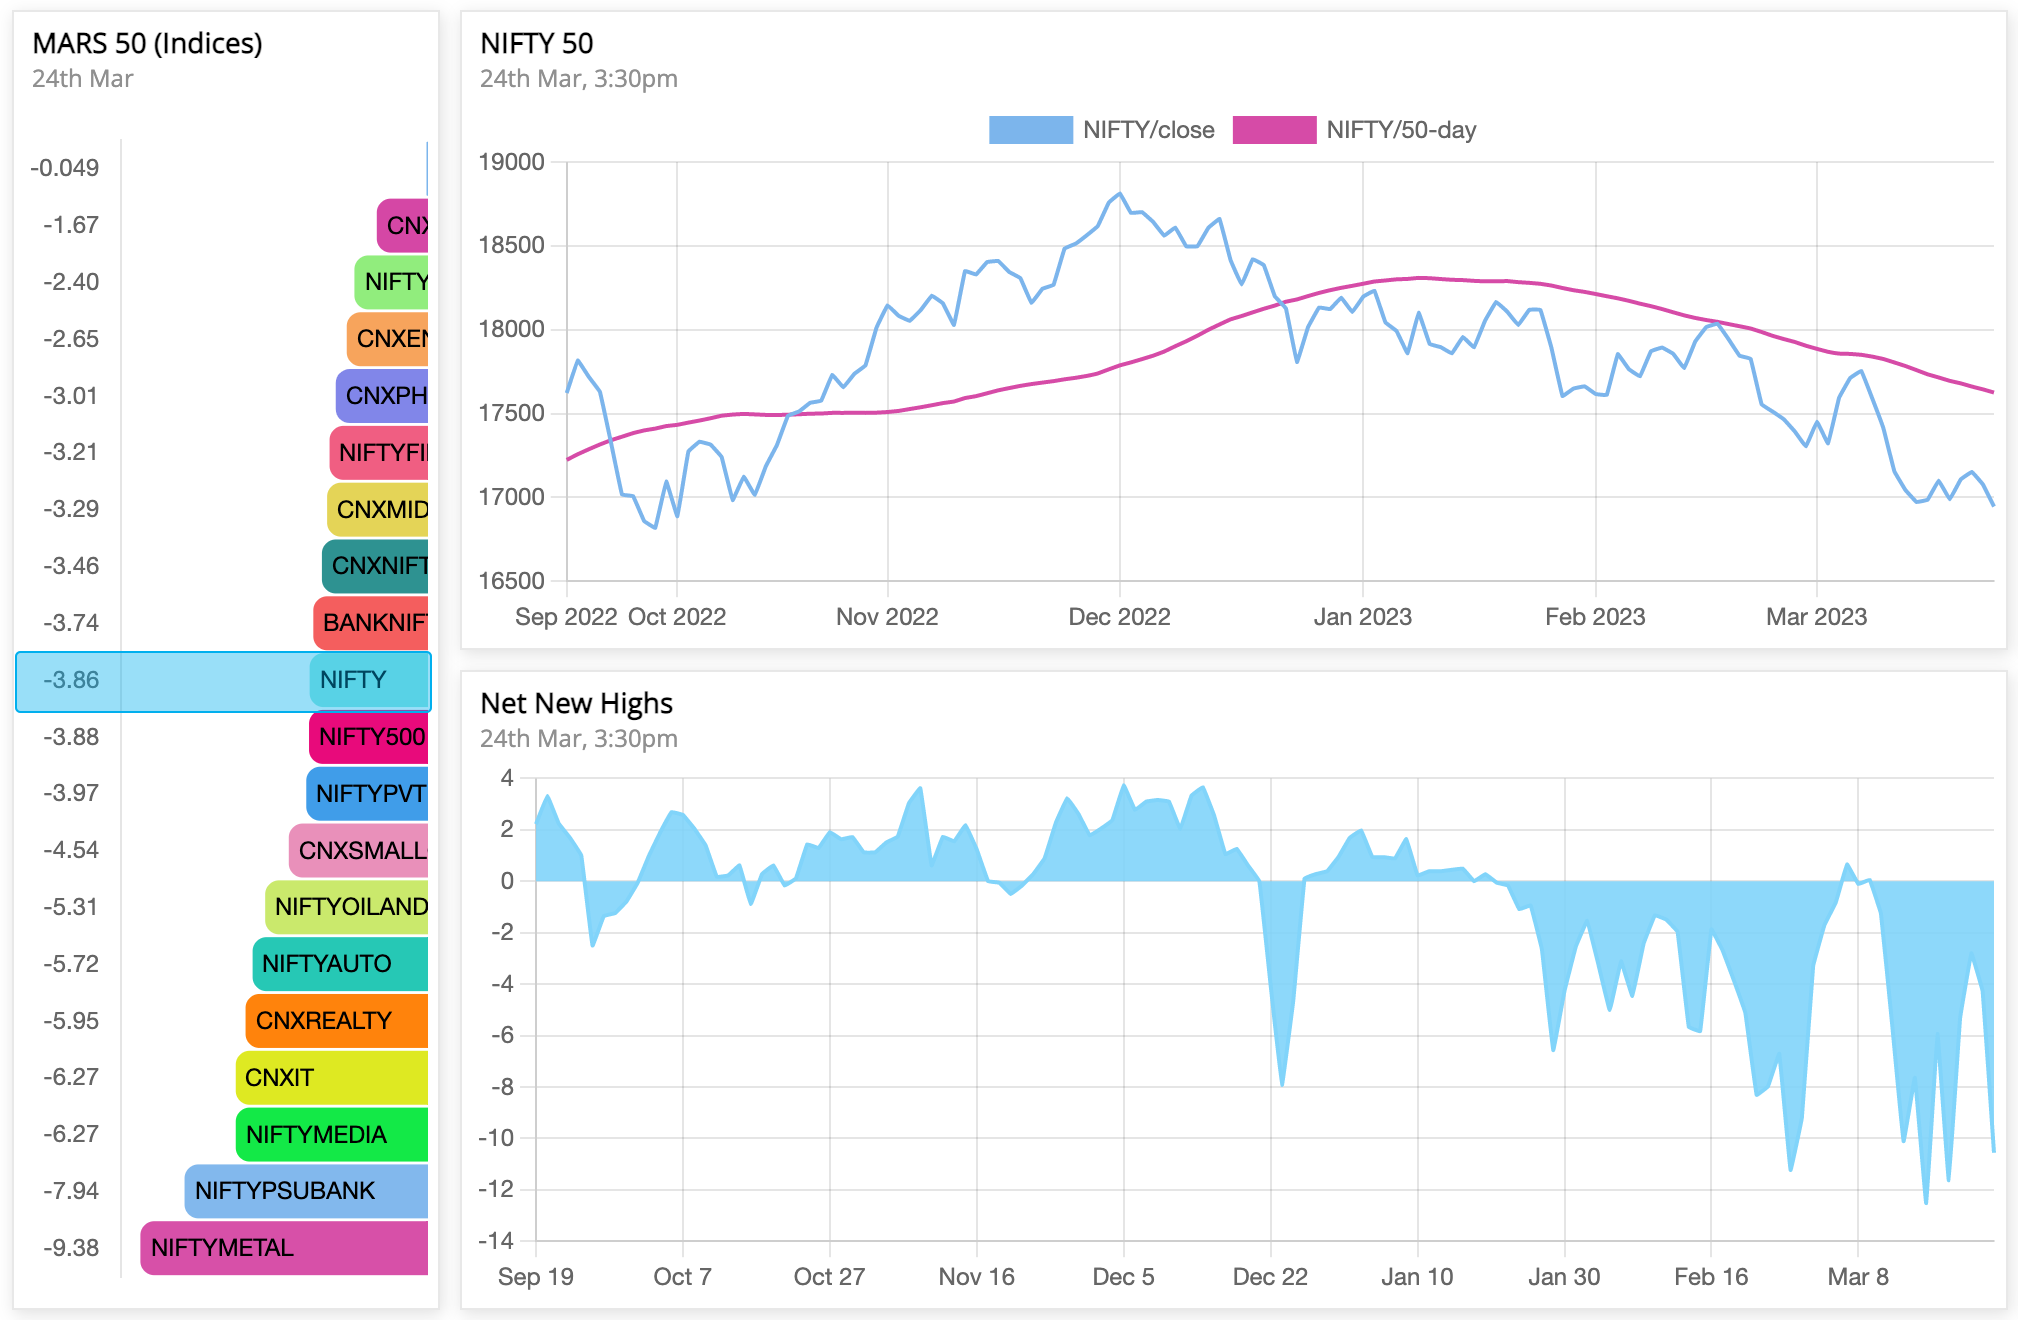The width and height of the screenshot is (2018, 1320).
Task: Select the NIFTYPSUBANK bar
Action: pyautogui.click(x=306, y=1191)
